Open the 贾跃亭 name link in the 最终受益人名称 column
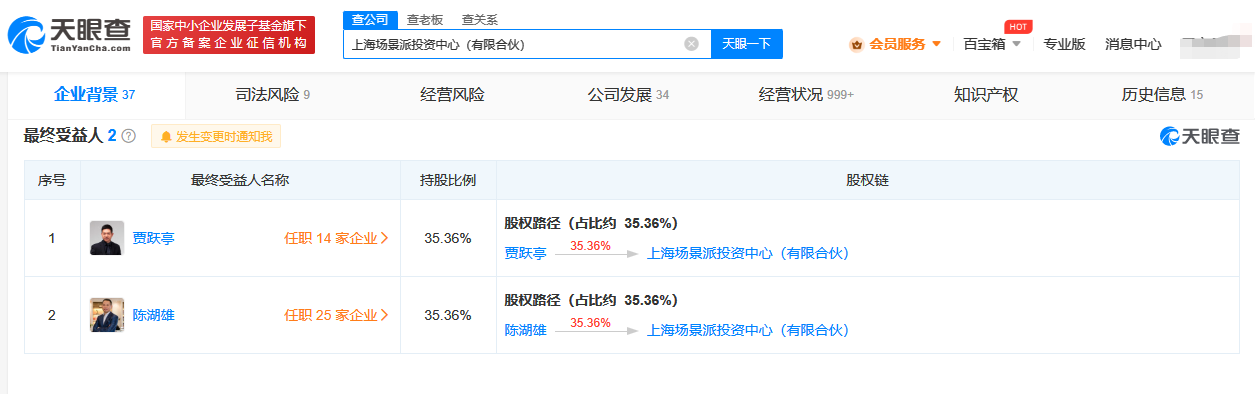 153,238
